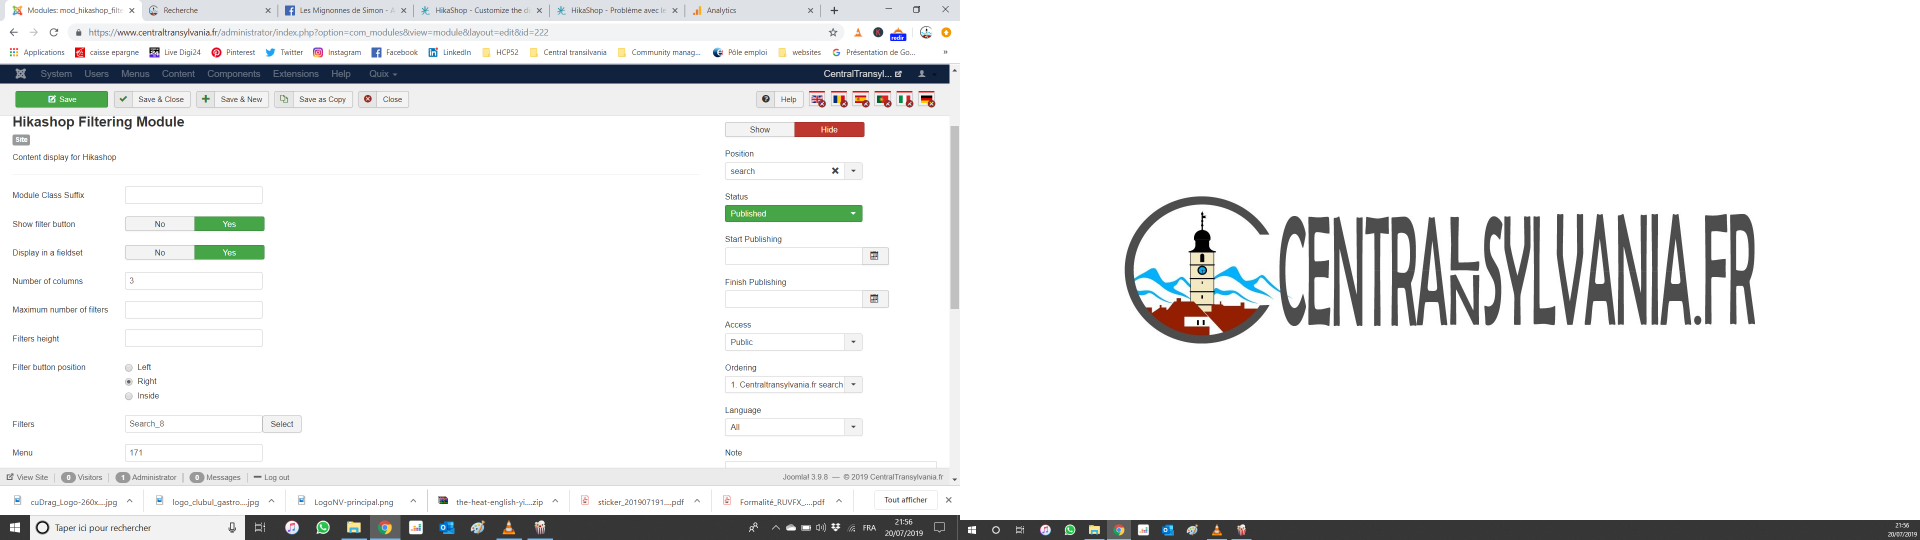Viewport: 1920px width, 540px height.
Task: Click the Italian flag translation icon
Action: tap(905, 99)
